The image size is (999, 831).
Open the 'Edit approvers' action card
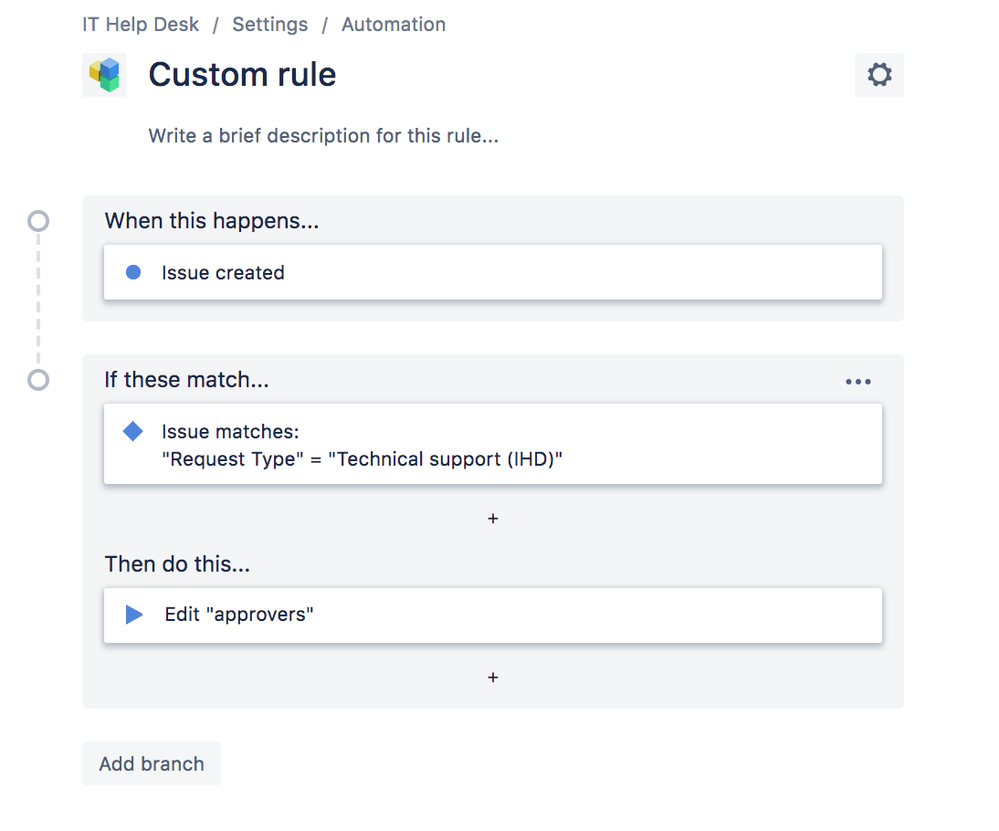click(493, 615)
